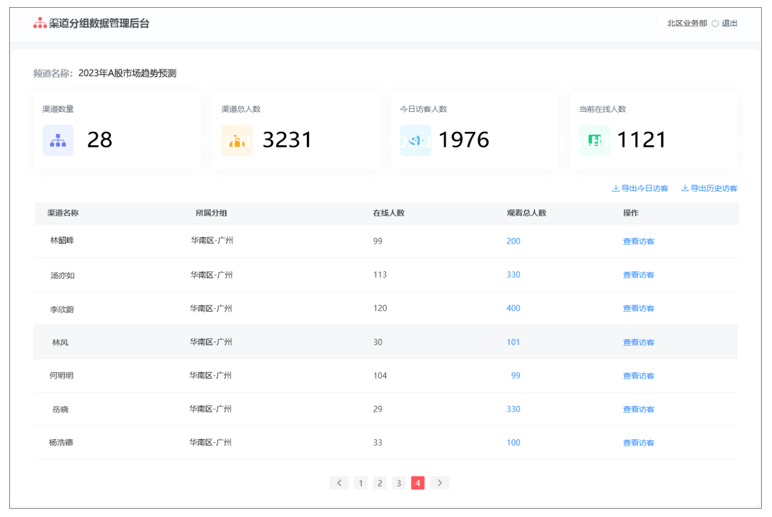772x517 pixels.
Task: Click group 华南区-广州 in 杨浩德 row
Action: pos(211,442)
